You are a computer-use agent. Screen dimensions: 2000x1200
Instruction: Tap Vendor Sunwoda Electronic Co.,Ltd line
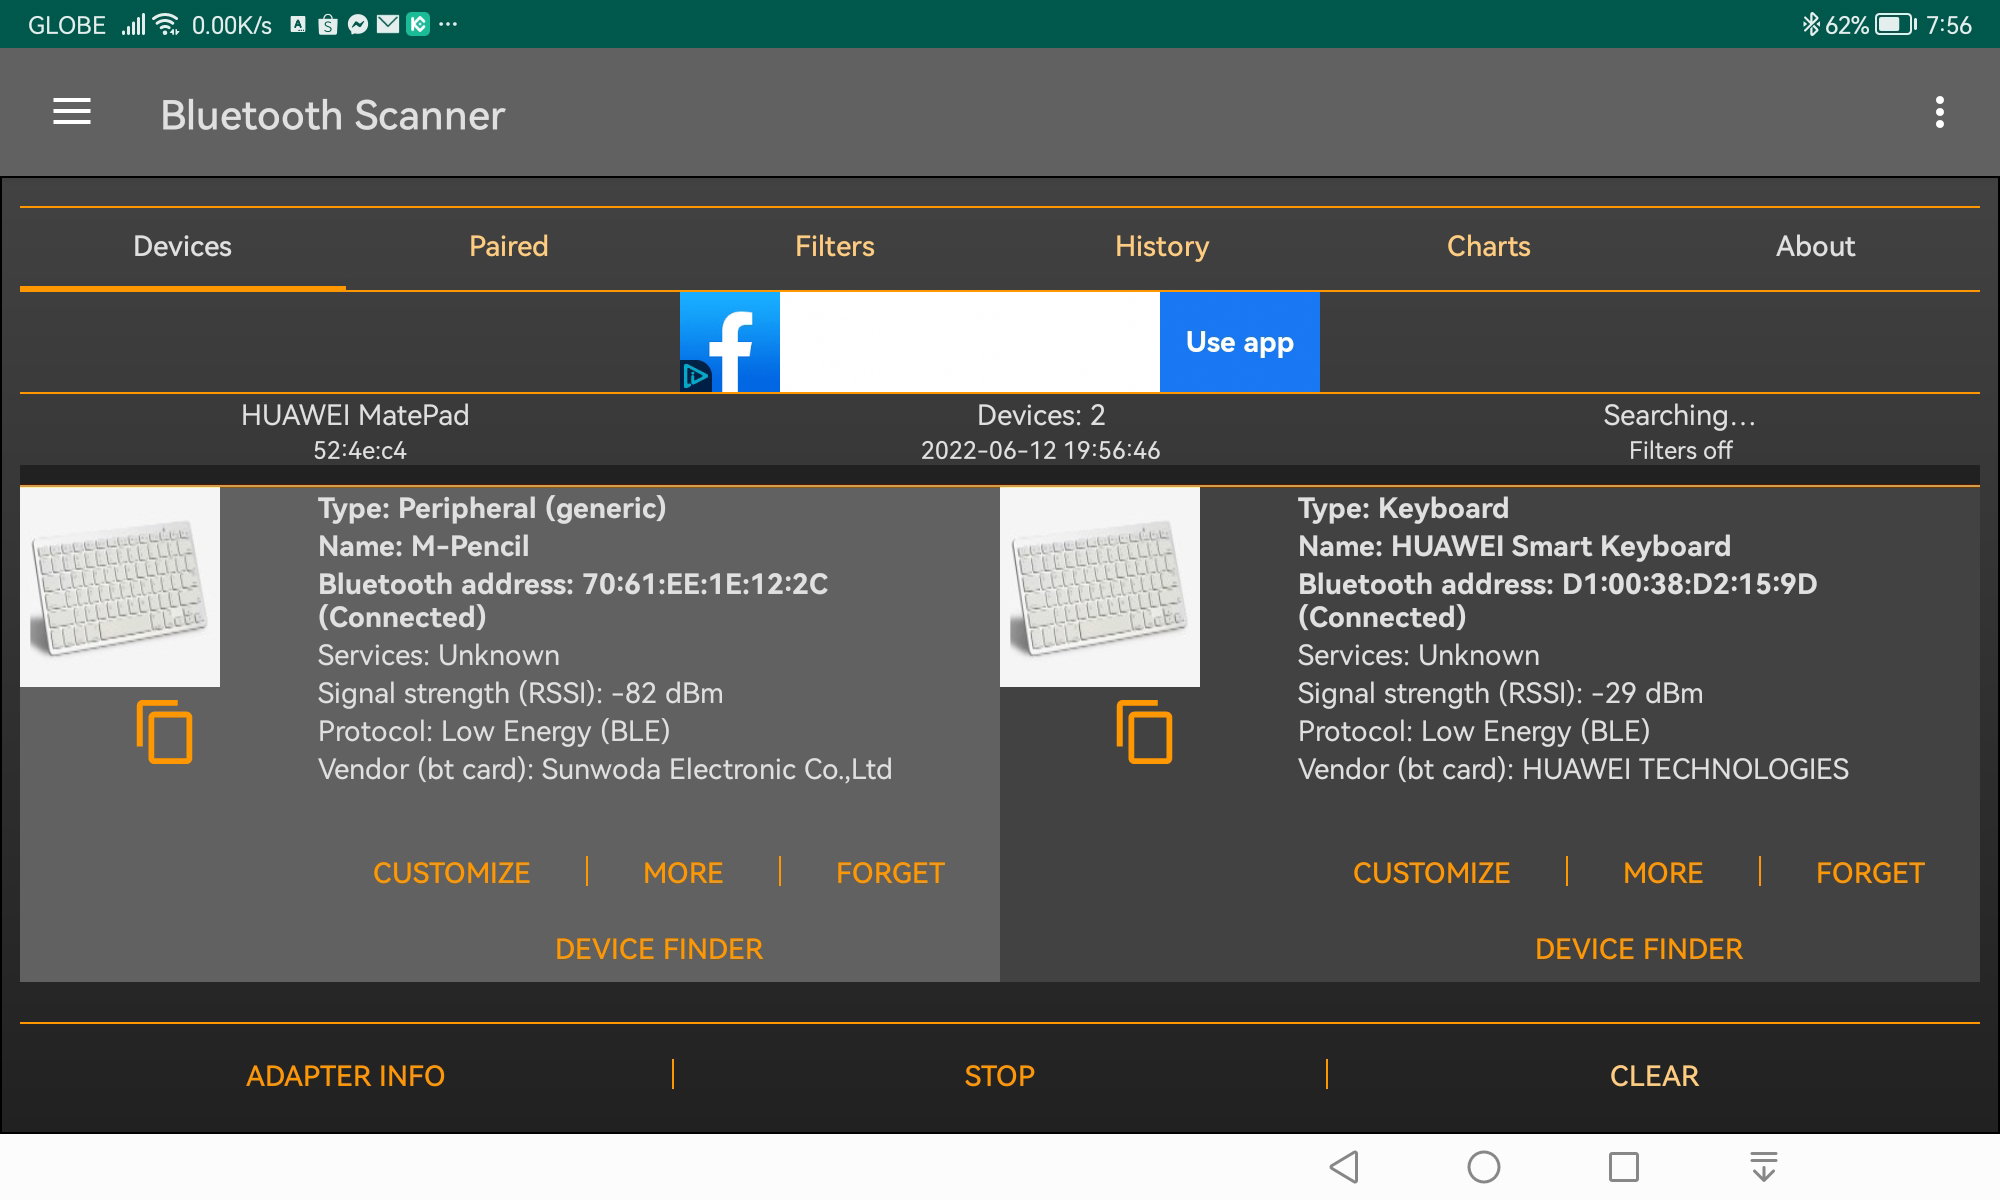point(605,769)
